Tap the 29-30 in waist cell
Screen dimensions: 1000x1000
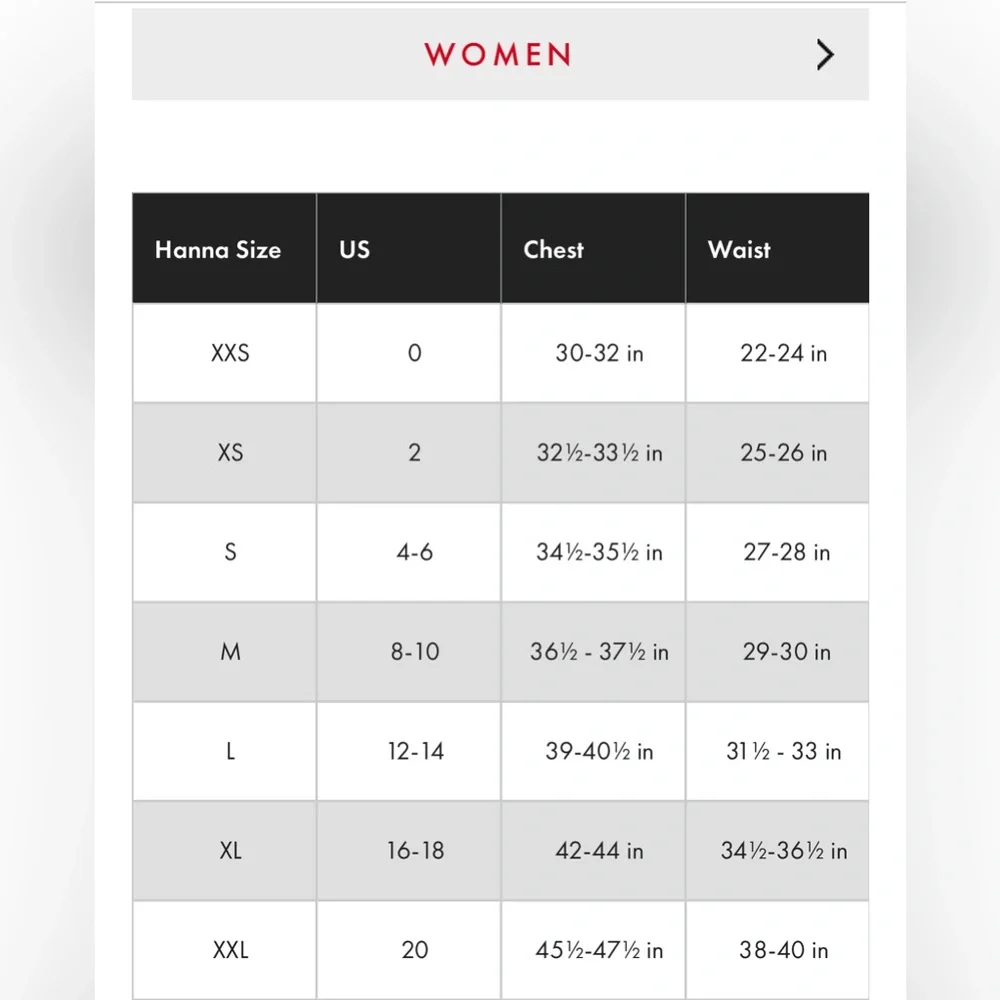(x=786, y=652)
